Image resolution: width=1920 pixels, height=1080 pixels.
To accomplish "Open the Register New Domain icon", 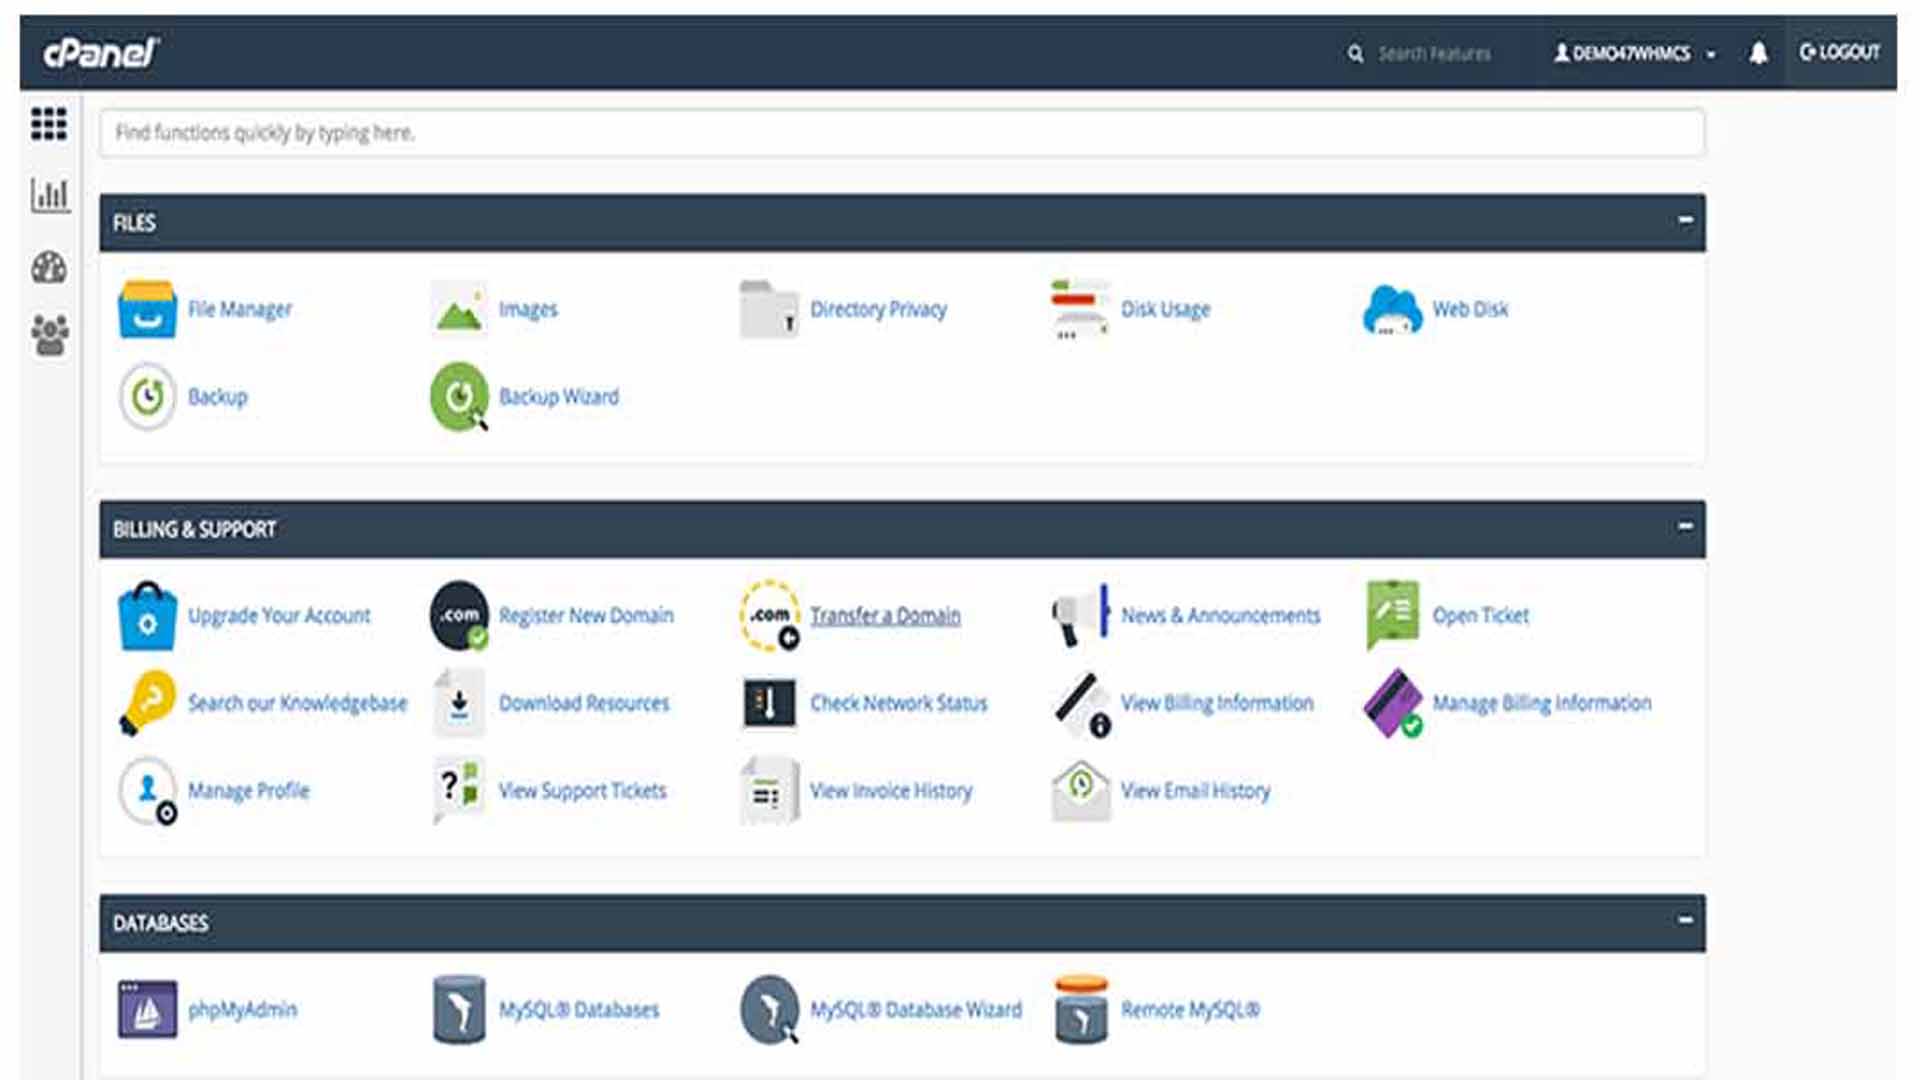I will point(459,615).
